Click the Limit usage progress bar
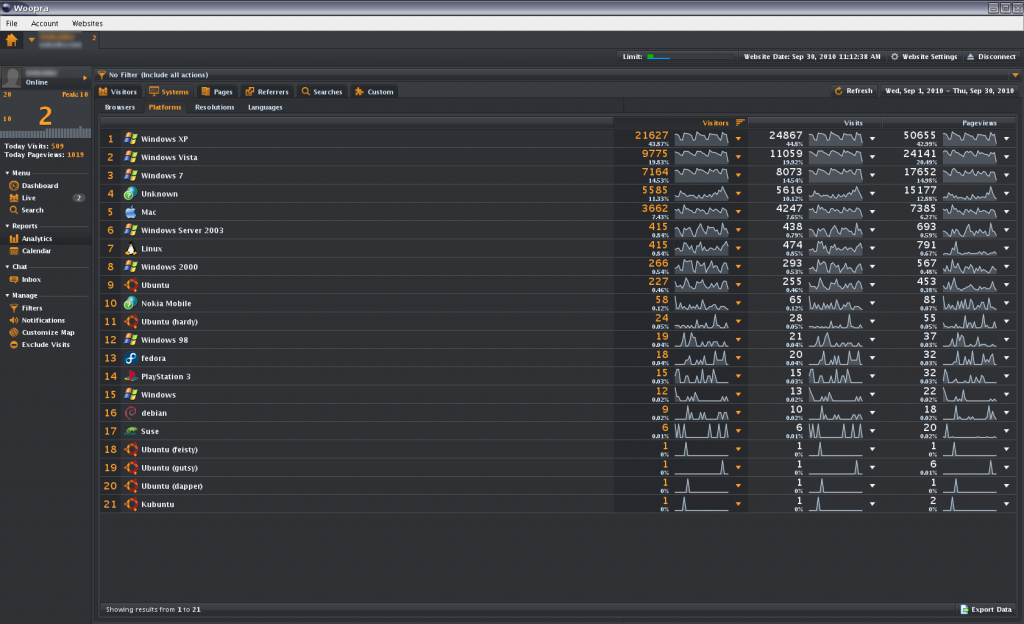The image size is (1024, 624). [x=690, y=57]
